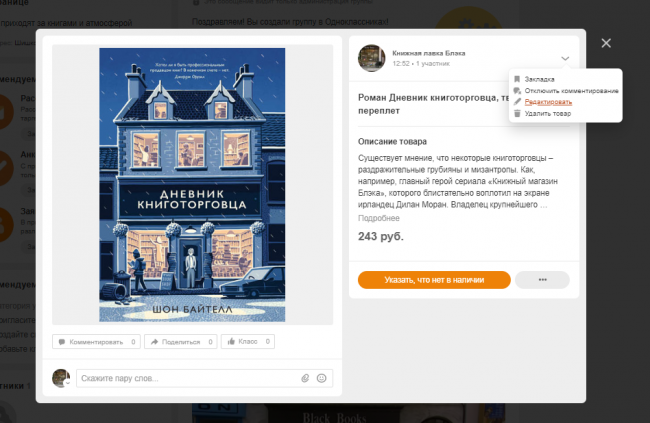Screen dimensions: 650x423
Task: Select Закладка in the dropdown menu
Action: 539,78
